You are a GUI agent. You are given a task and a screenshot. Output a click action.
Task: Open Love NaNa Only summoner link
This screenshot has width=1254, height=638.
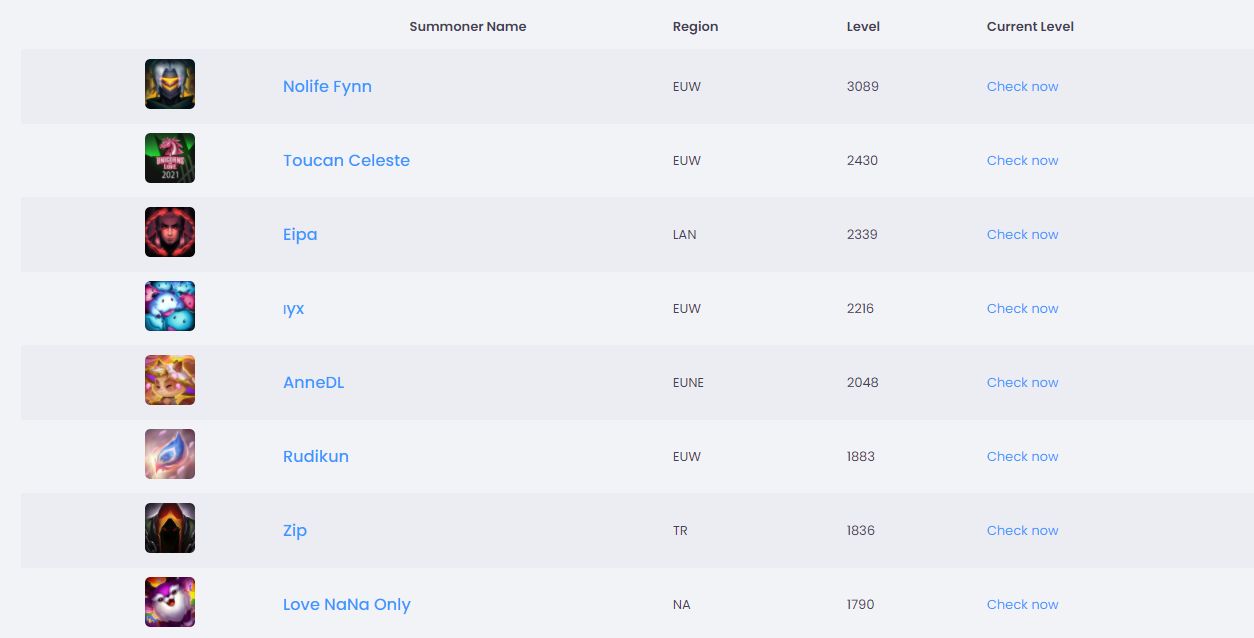coord(346,604)
